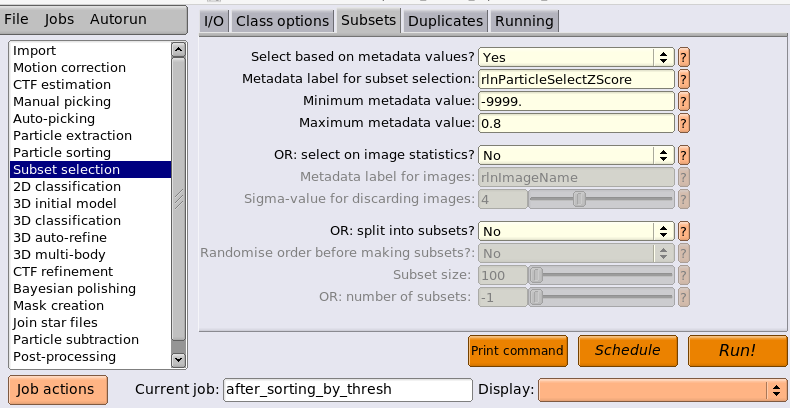
Task: Show help for select on image statistics
Action: pos(683,155)
